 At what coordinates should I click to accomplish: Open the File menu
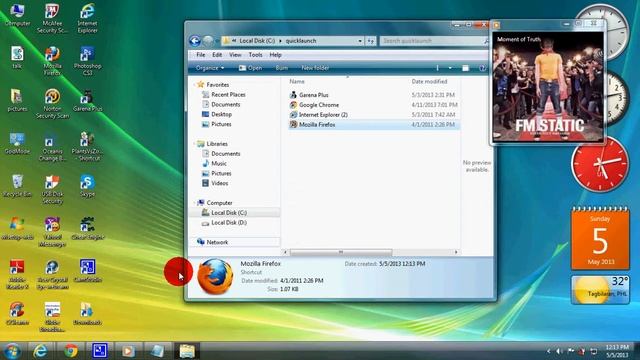[x=201, y=55]
